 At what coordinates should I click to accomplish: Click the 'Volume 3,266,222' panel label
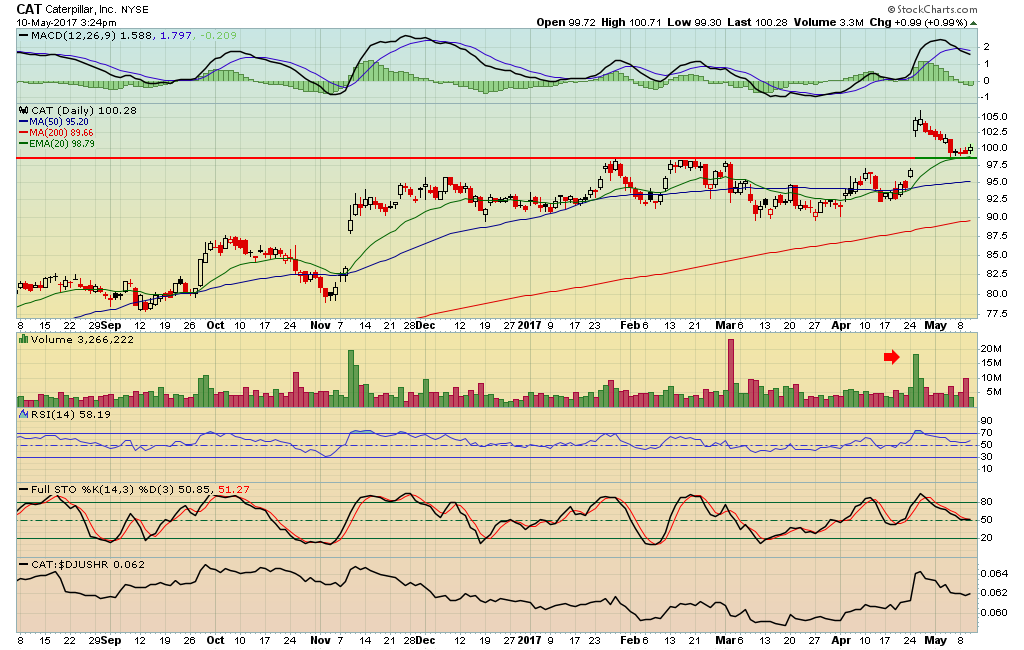point(82,339)
